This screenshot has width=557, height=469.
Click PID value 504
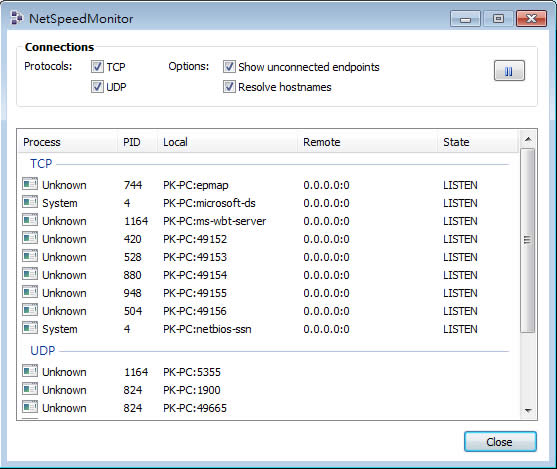coord(133,311)
